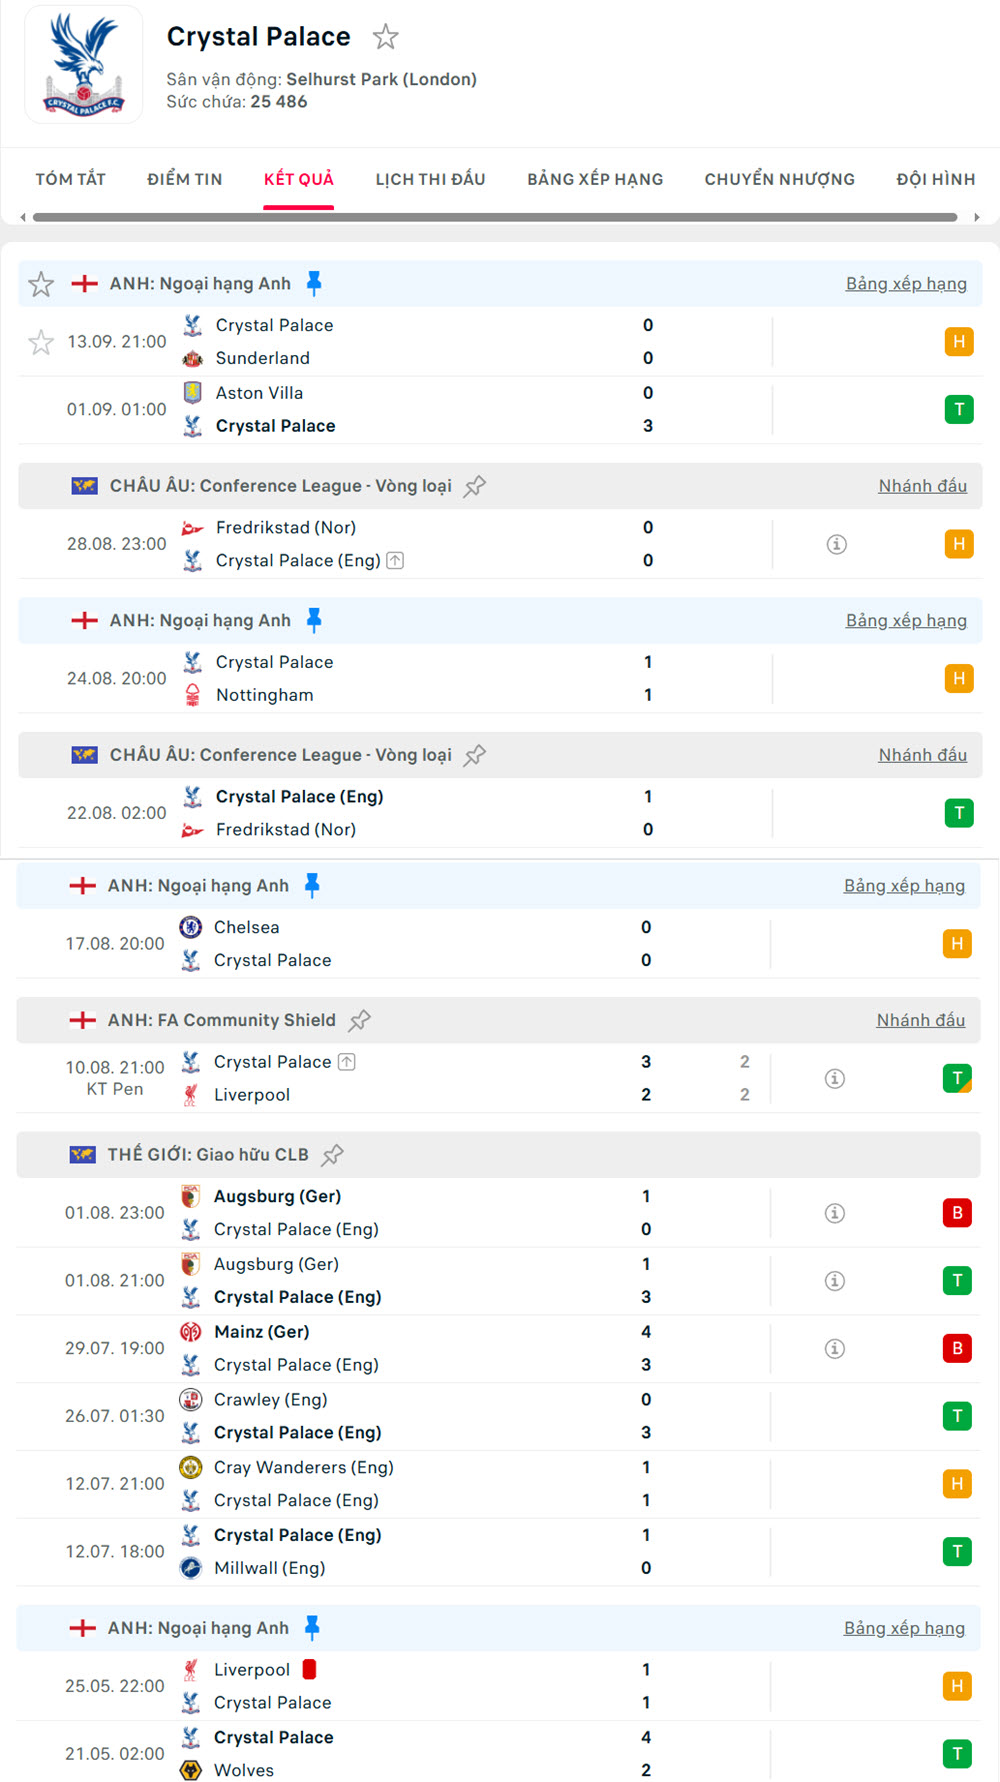Viewport: 1000px width, 1782px height.
Task: Star the Crystal Palace vs Sunderland match
Action: (x=41, y=343)
